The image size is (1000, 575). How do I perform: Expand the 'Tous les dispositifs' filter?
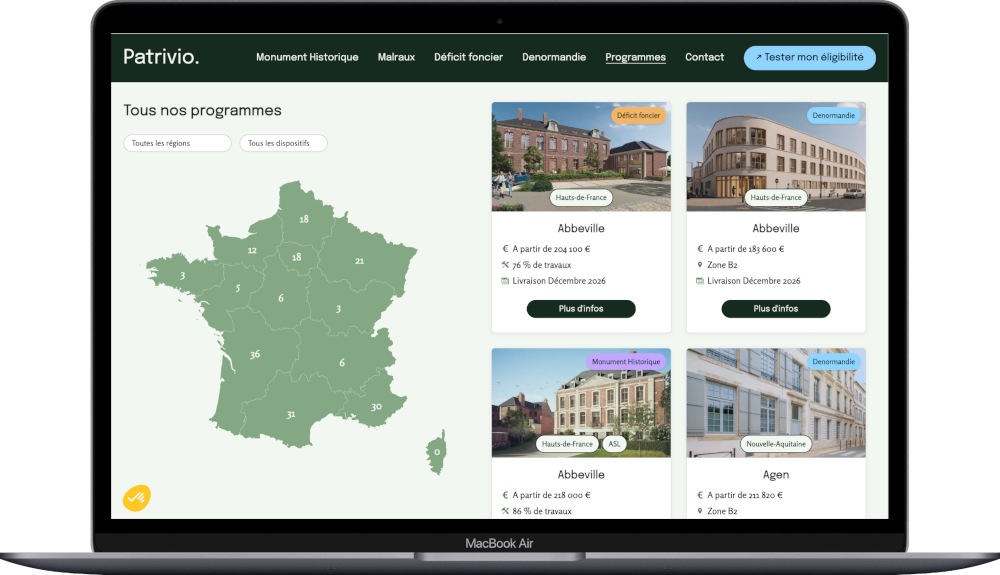point(283,143)
